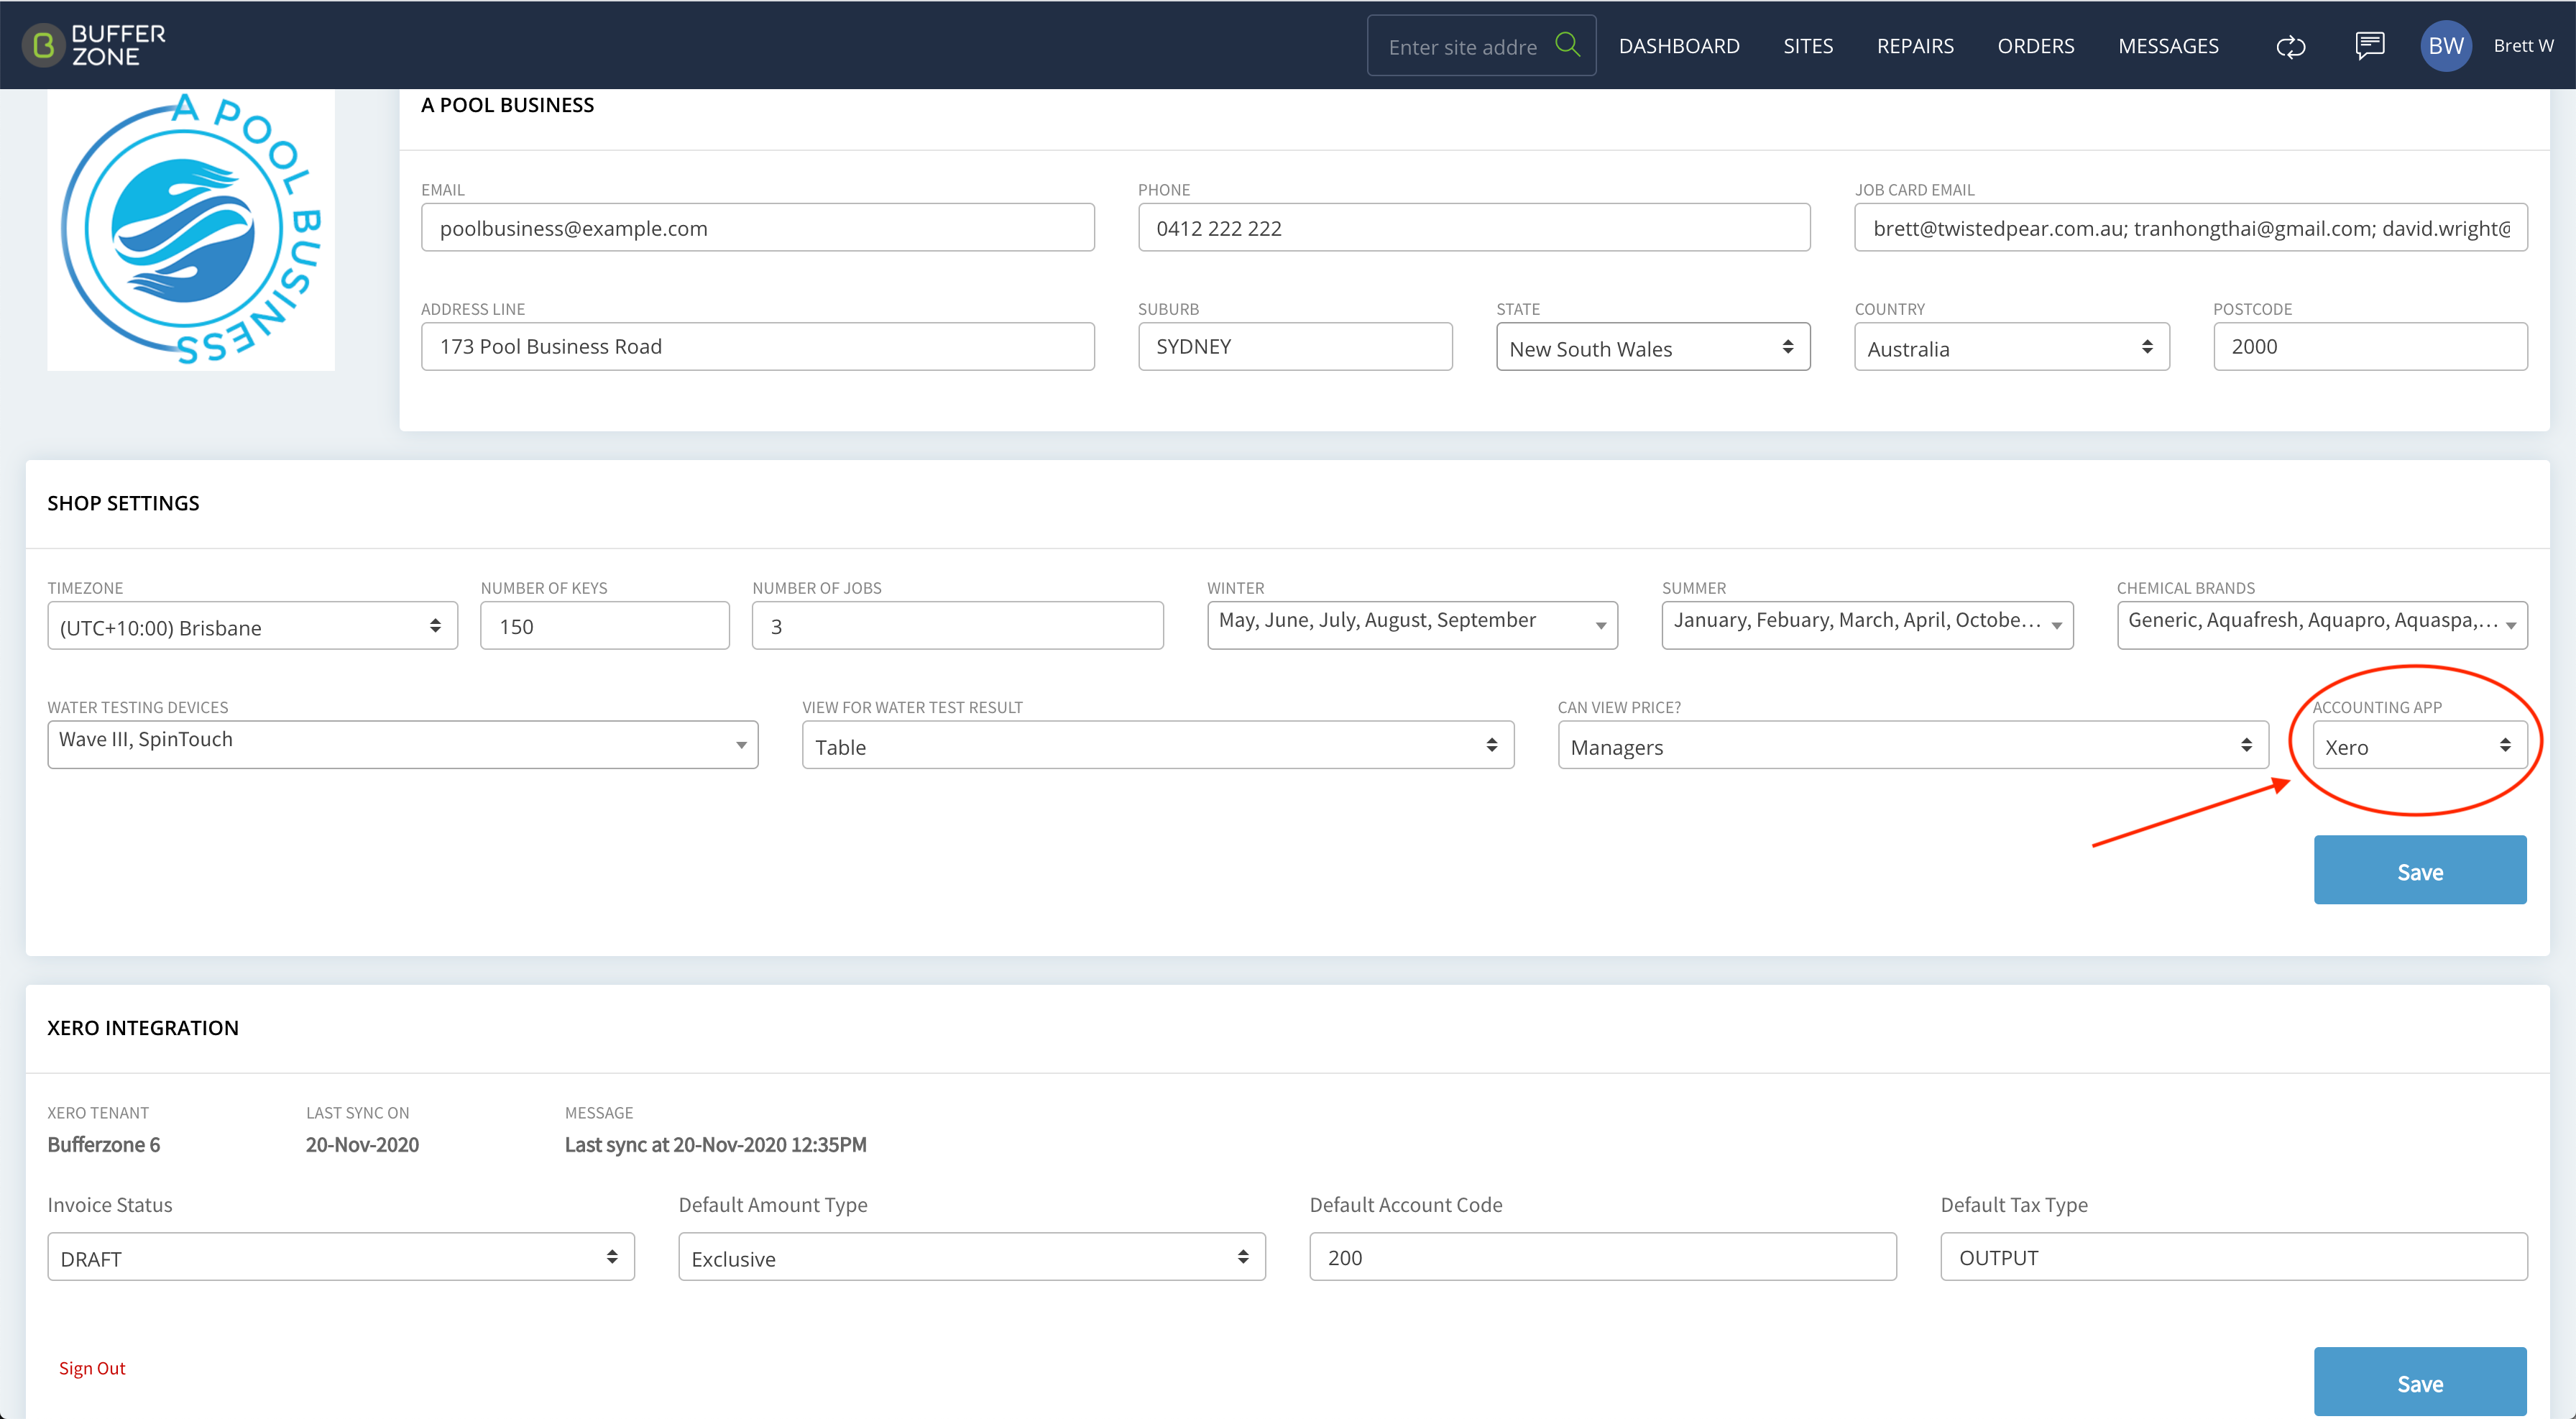Click the Buffer Zone logo icon
Screen dimensions: 2576x1419
click(42, 45)
